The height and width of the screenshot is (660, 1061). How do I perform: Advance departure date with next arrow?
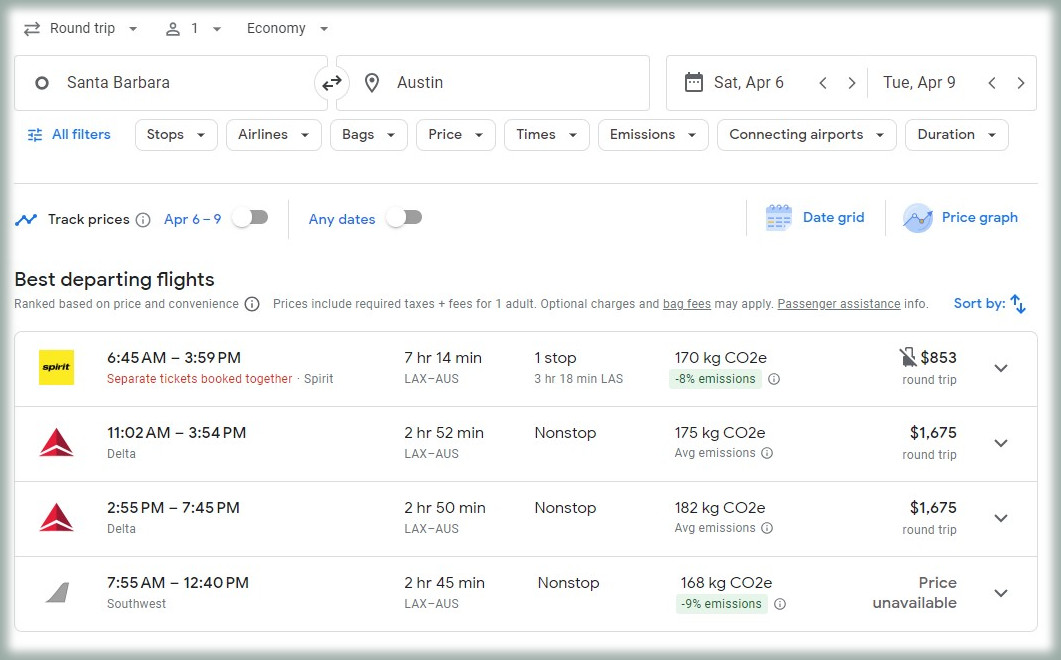(x=851, y=83)
